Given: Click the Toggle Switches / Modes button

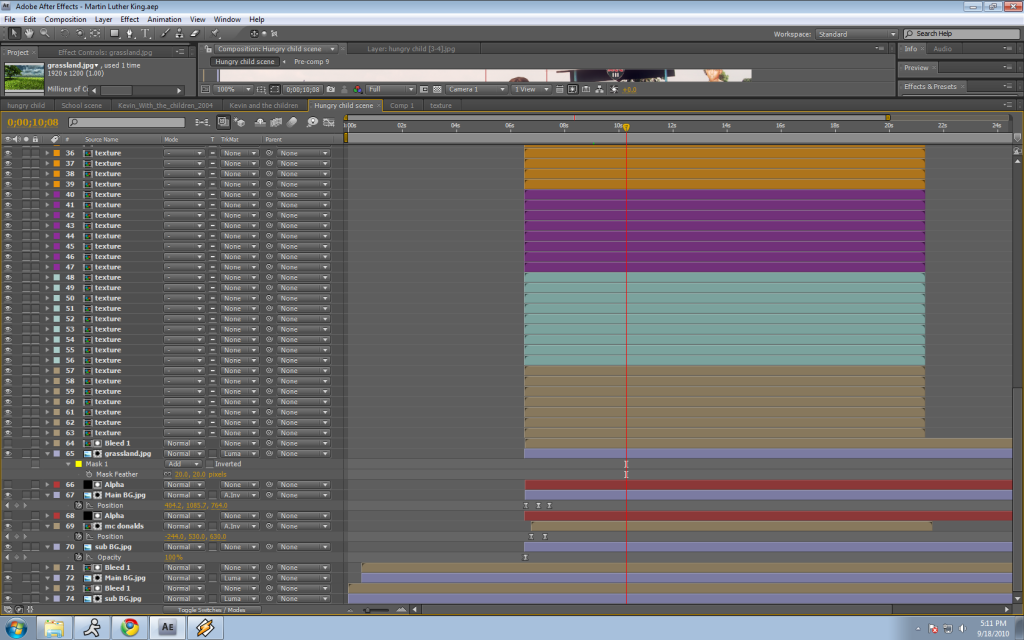Looking at the screenshot, I should click(211, 609).
